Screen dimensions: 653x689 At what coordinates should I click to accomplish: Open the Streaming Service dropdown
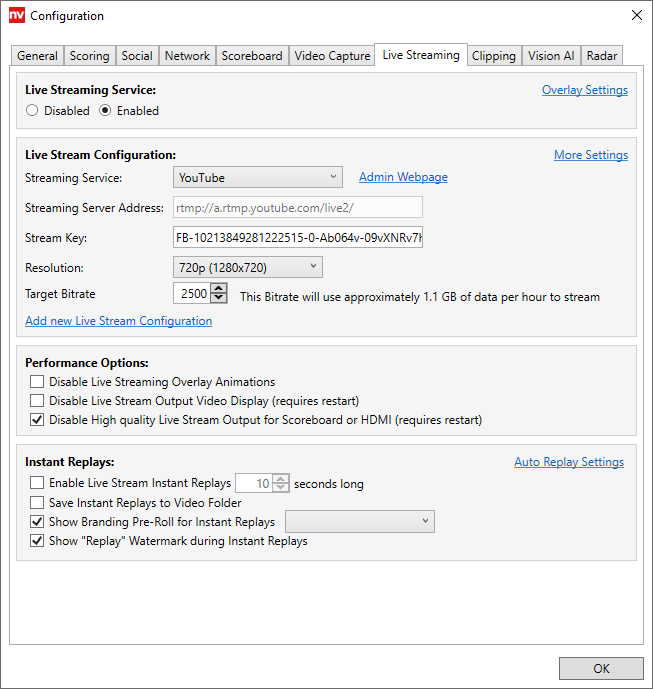(258, 178)
